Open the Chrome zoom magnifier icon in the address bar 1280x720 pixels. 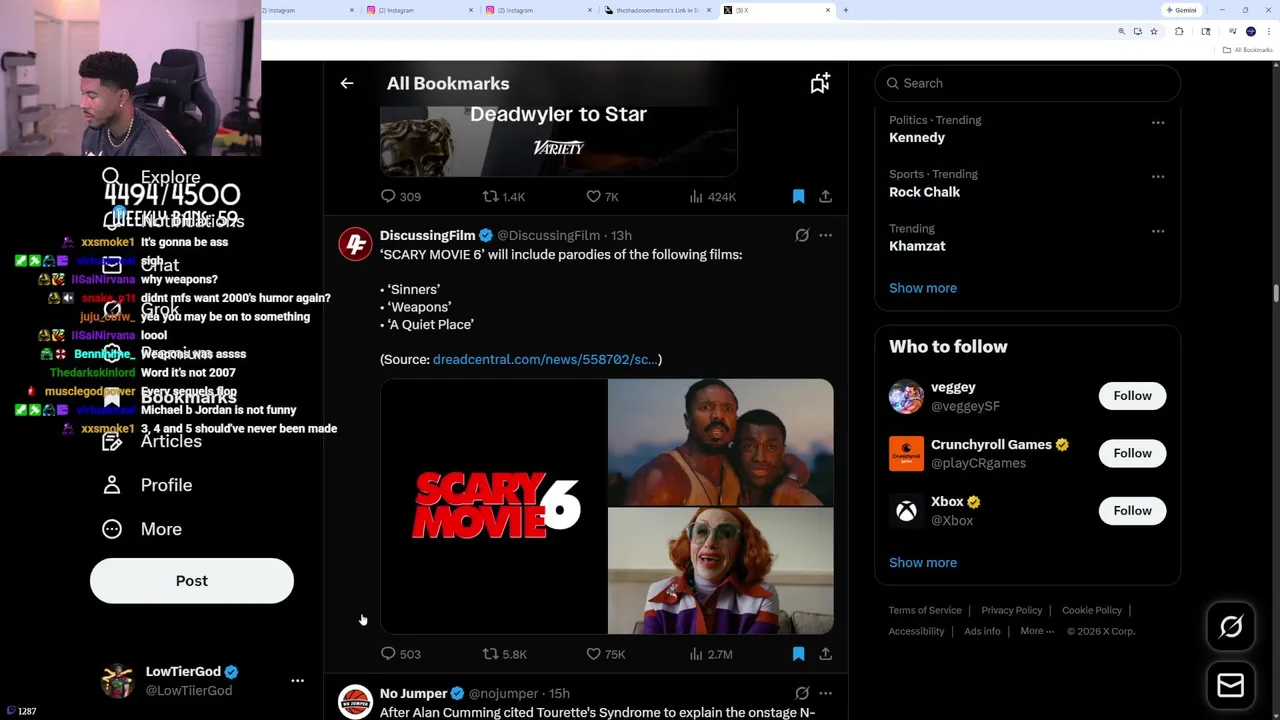point(1121,32)
